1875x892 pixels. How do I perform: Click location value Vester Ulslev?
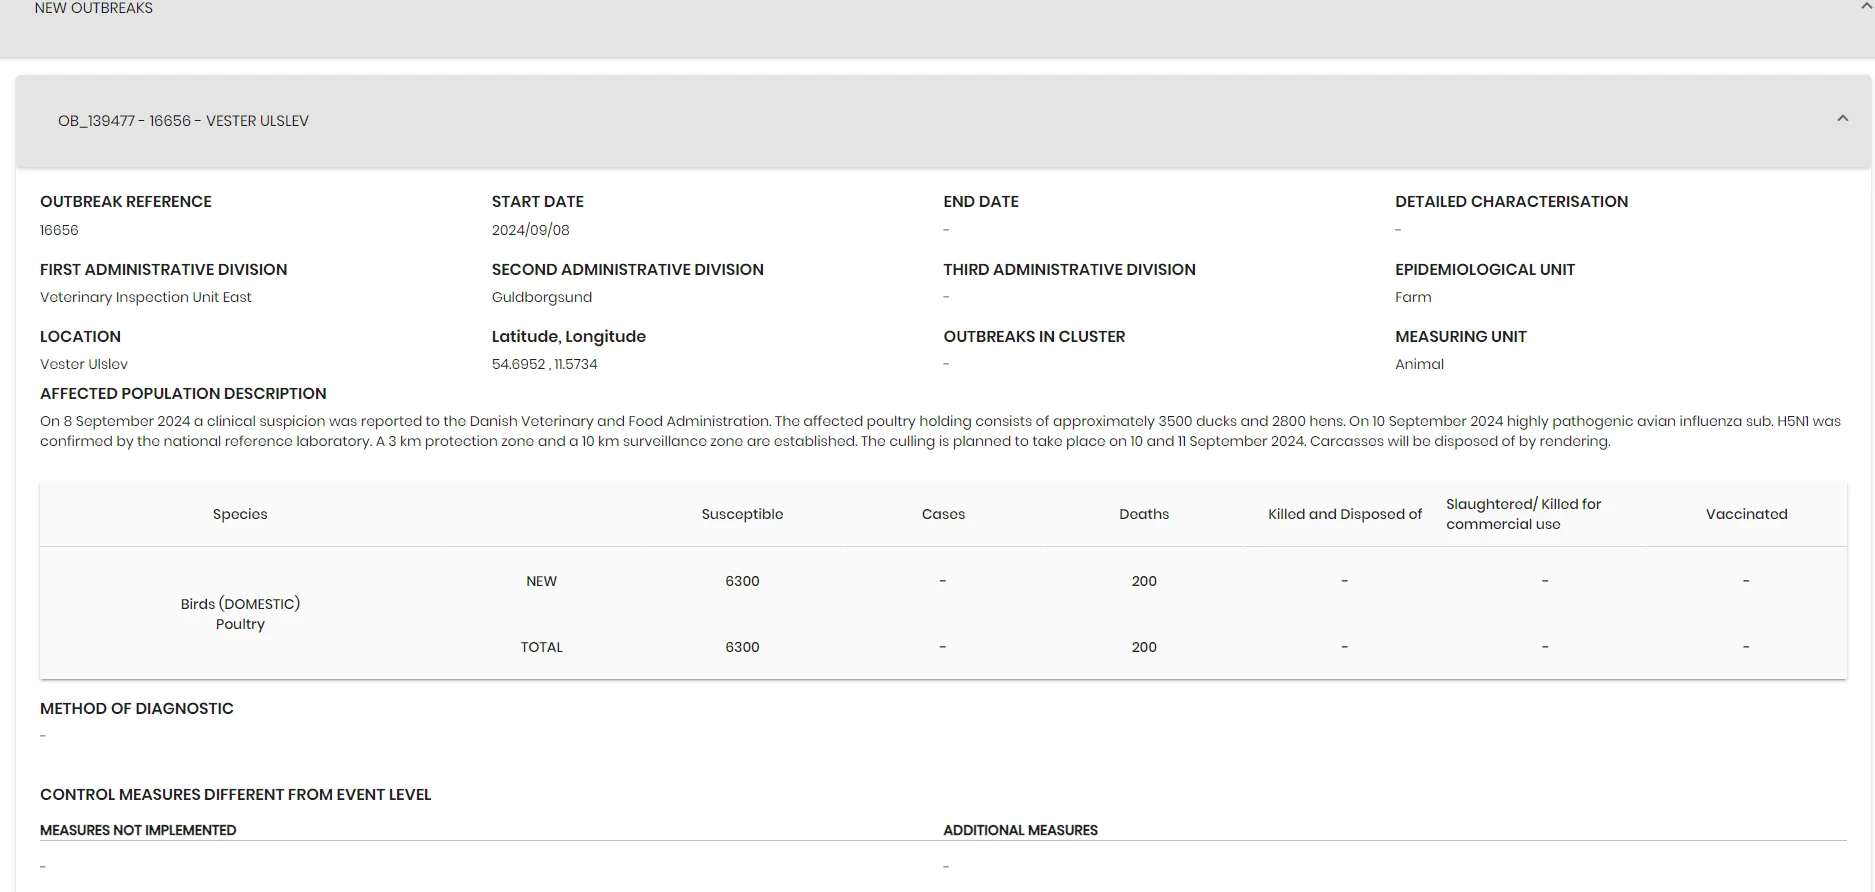84,364
